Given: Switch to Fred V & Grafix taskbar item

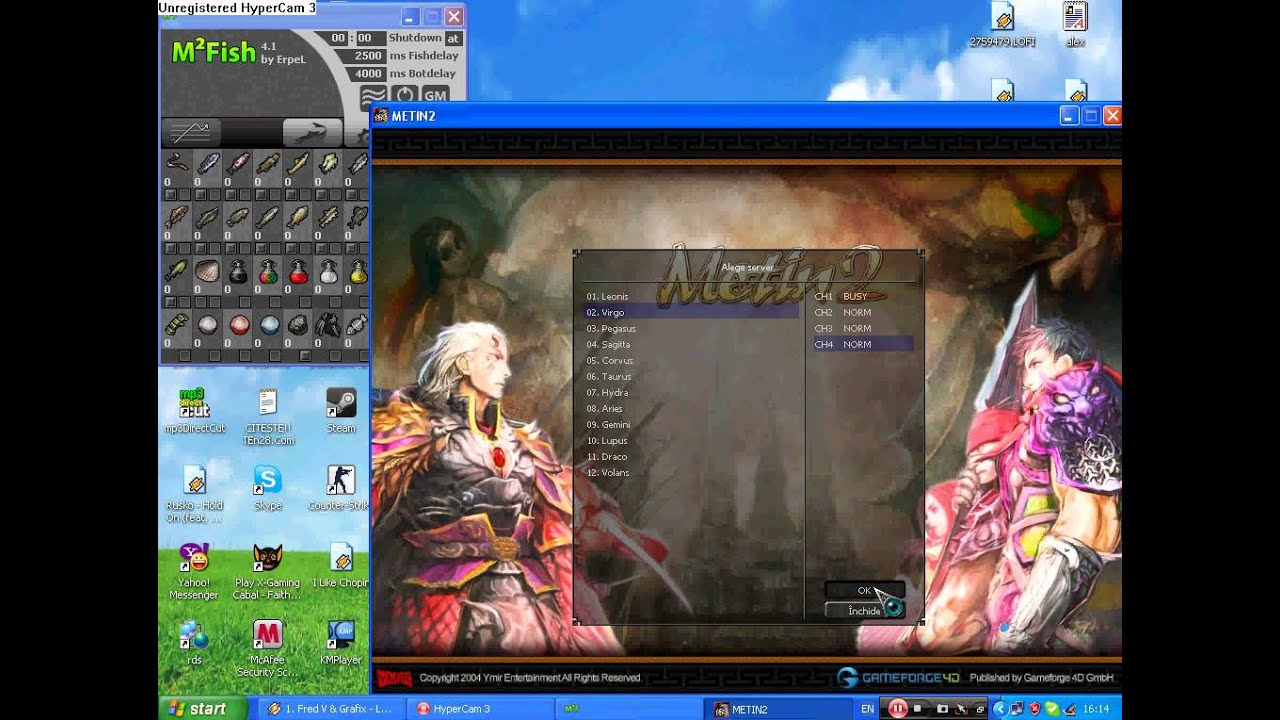Looking at the screenshot, I should (331, 709).
